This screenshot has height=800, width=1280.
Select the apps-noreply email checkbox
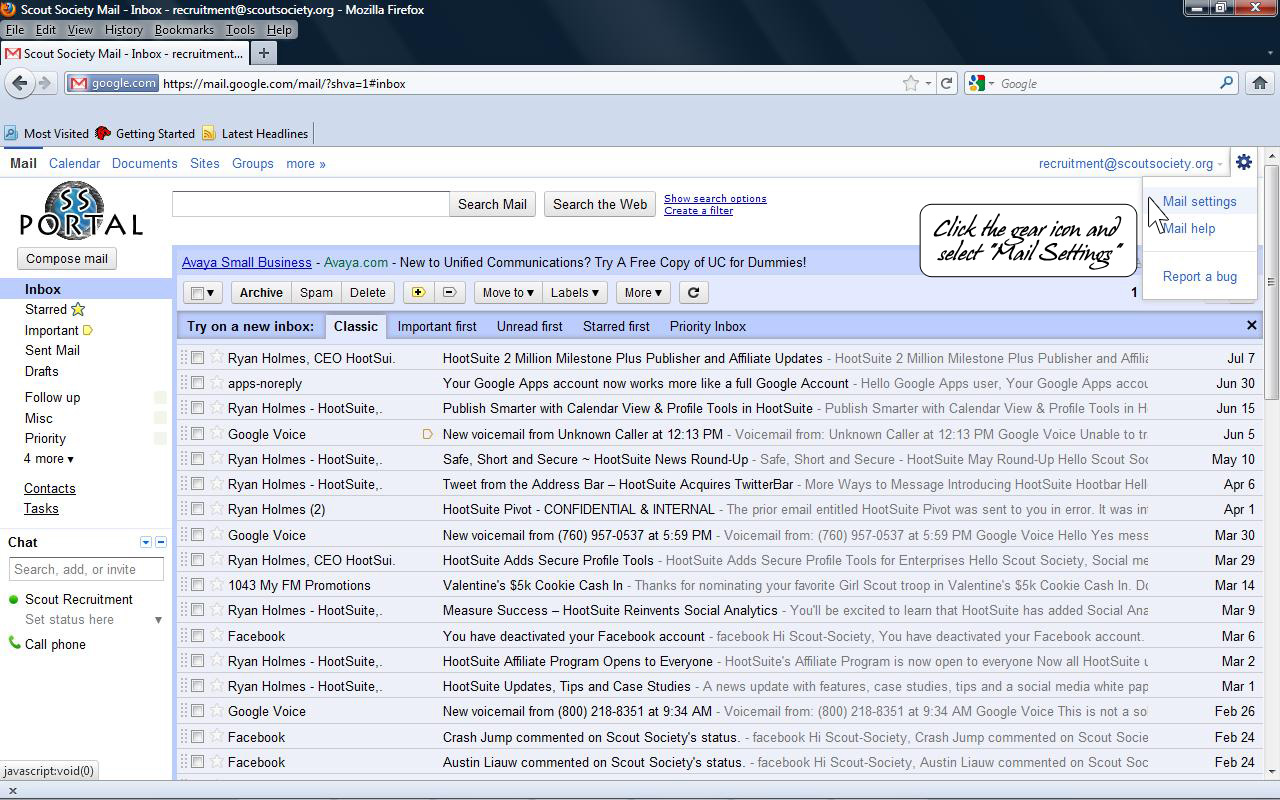[198, 383]
